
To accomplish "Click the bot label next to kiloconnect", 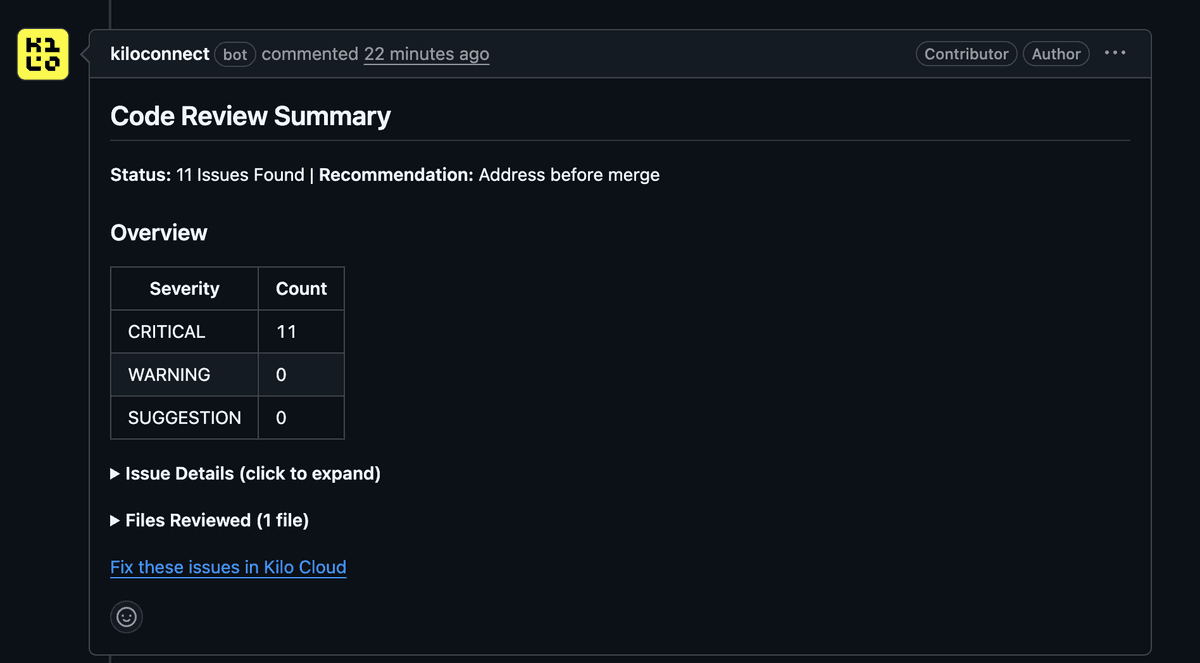I will [235, 54].
